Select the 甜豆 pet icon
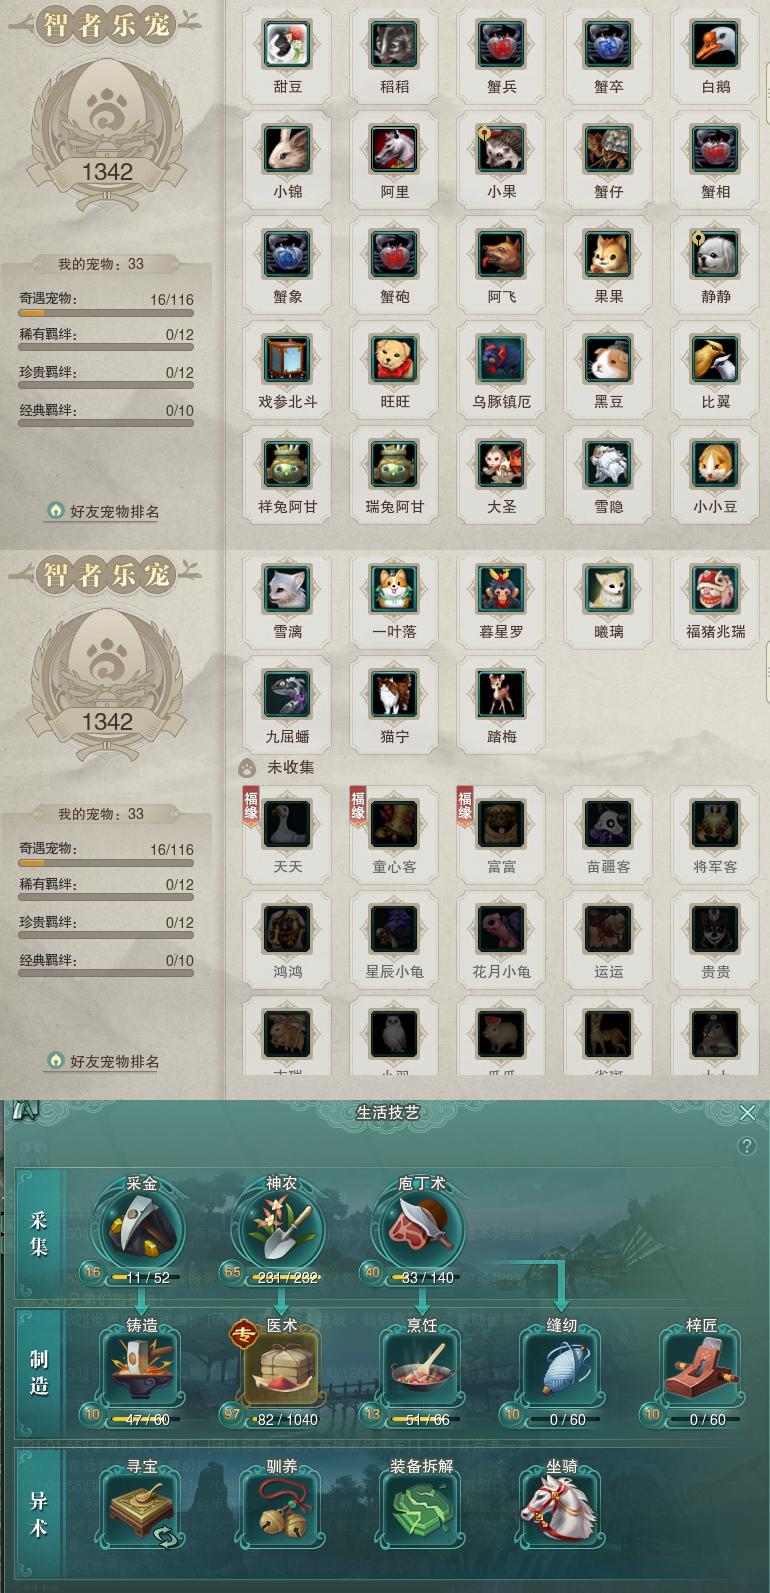Screen dimensions: 770x1593 point(287,45)
